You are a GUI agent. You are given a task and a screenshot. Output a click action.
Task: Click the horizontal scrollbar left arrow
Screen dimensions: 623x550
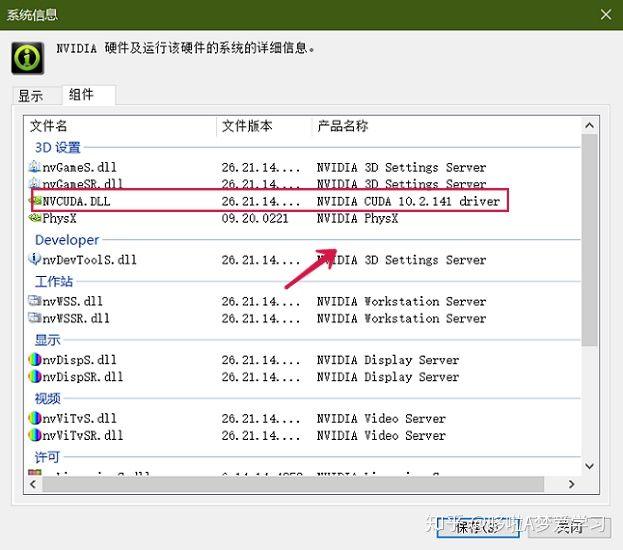(x=33, y=484)
